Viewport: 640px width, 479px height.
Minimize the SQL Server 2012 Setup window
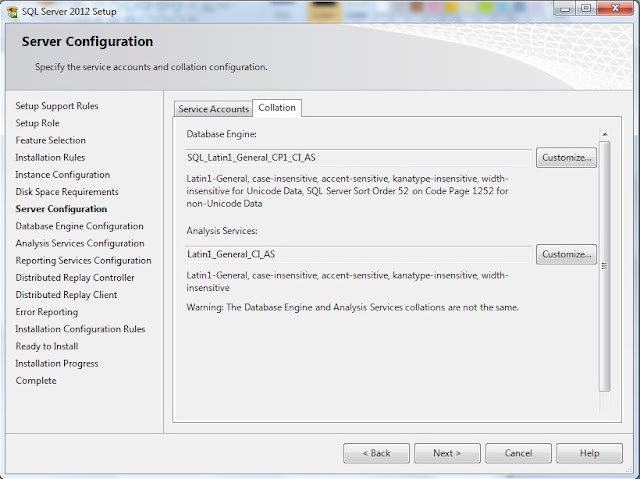click(565, 8)
